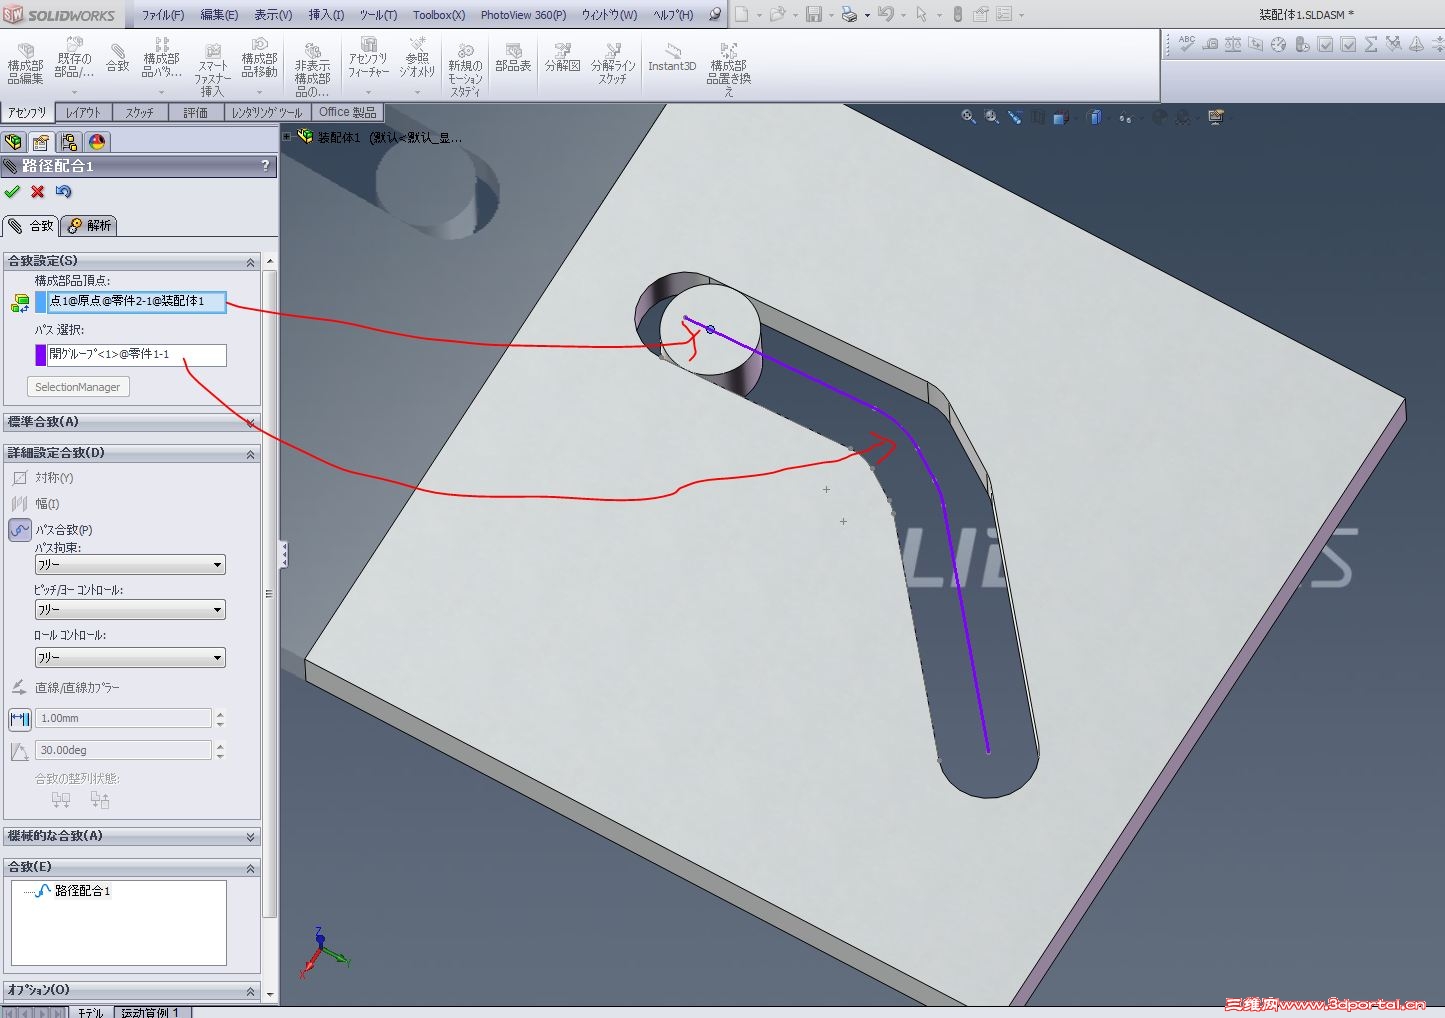This screenshot has height=1018, width=1445.
Task: Click the 部品表 bill of materials tool
Action: coord(513,58)
